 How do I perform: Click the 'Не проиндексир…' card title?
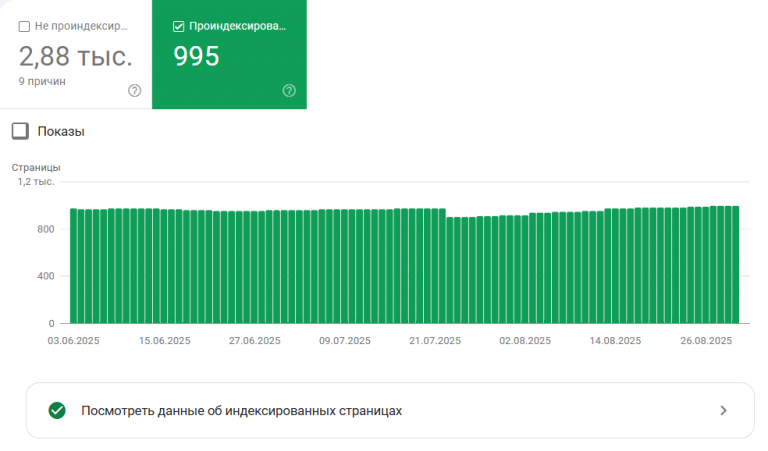tap(81, 26)
